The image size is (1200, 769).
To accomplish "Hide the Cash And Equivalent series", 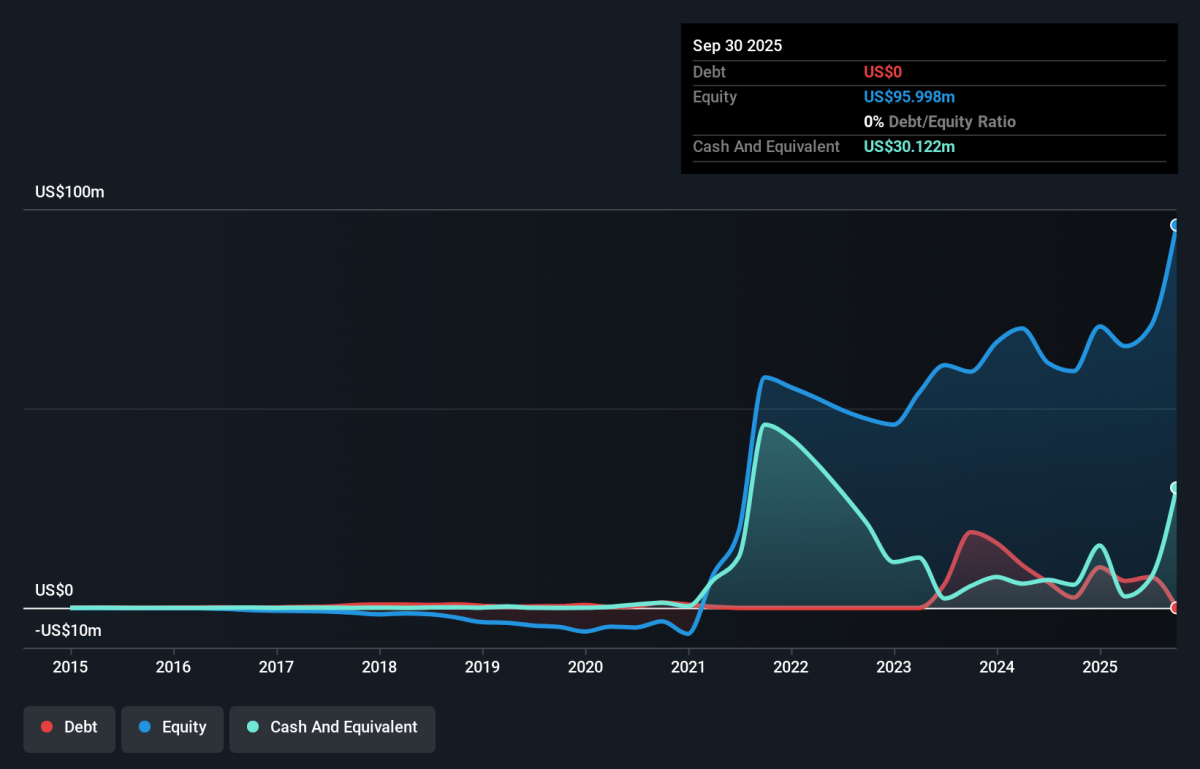I will 332,727.
